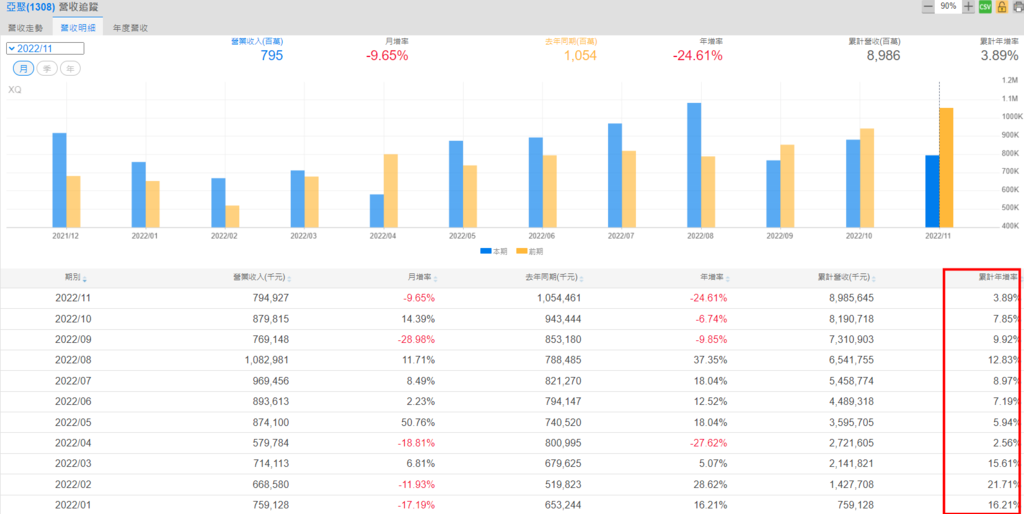Sort by the 月增率 column header
The image size is (1024, 514).
pyautogui.click(x=425, y=278)
